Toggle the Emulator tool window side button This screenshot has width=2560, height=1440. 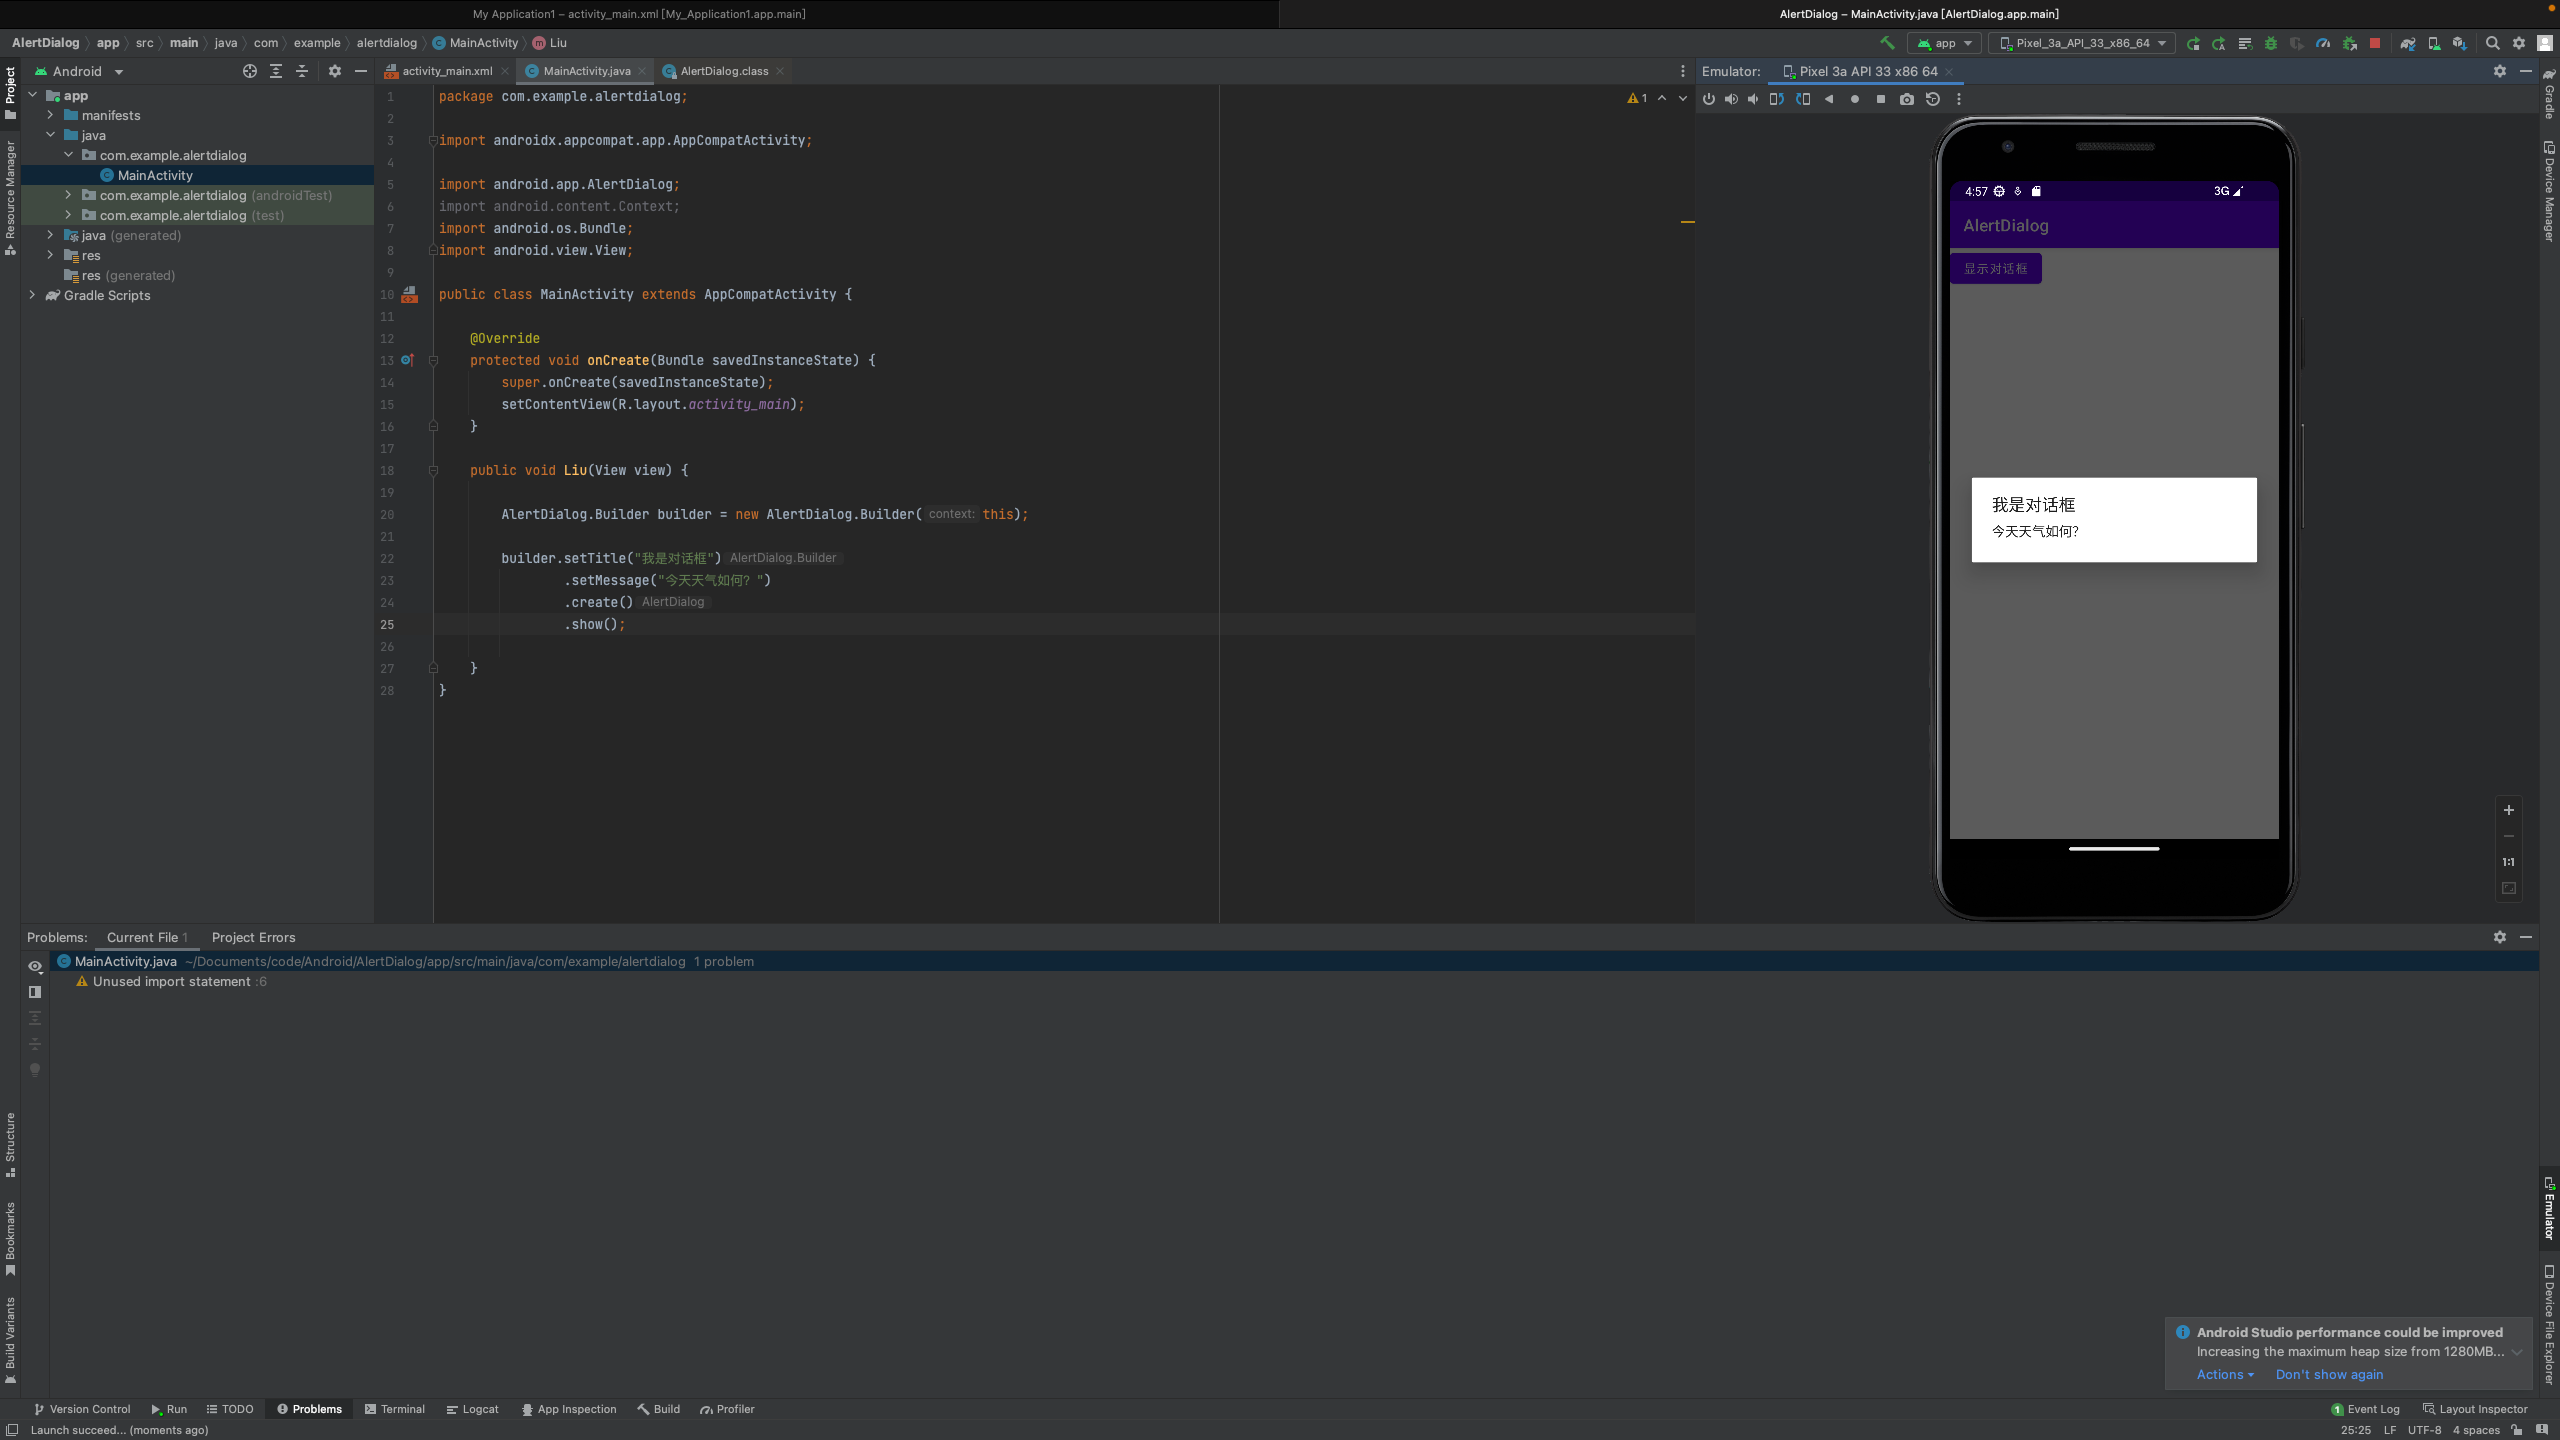pyautogui.click(x=2549, y=1208)
